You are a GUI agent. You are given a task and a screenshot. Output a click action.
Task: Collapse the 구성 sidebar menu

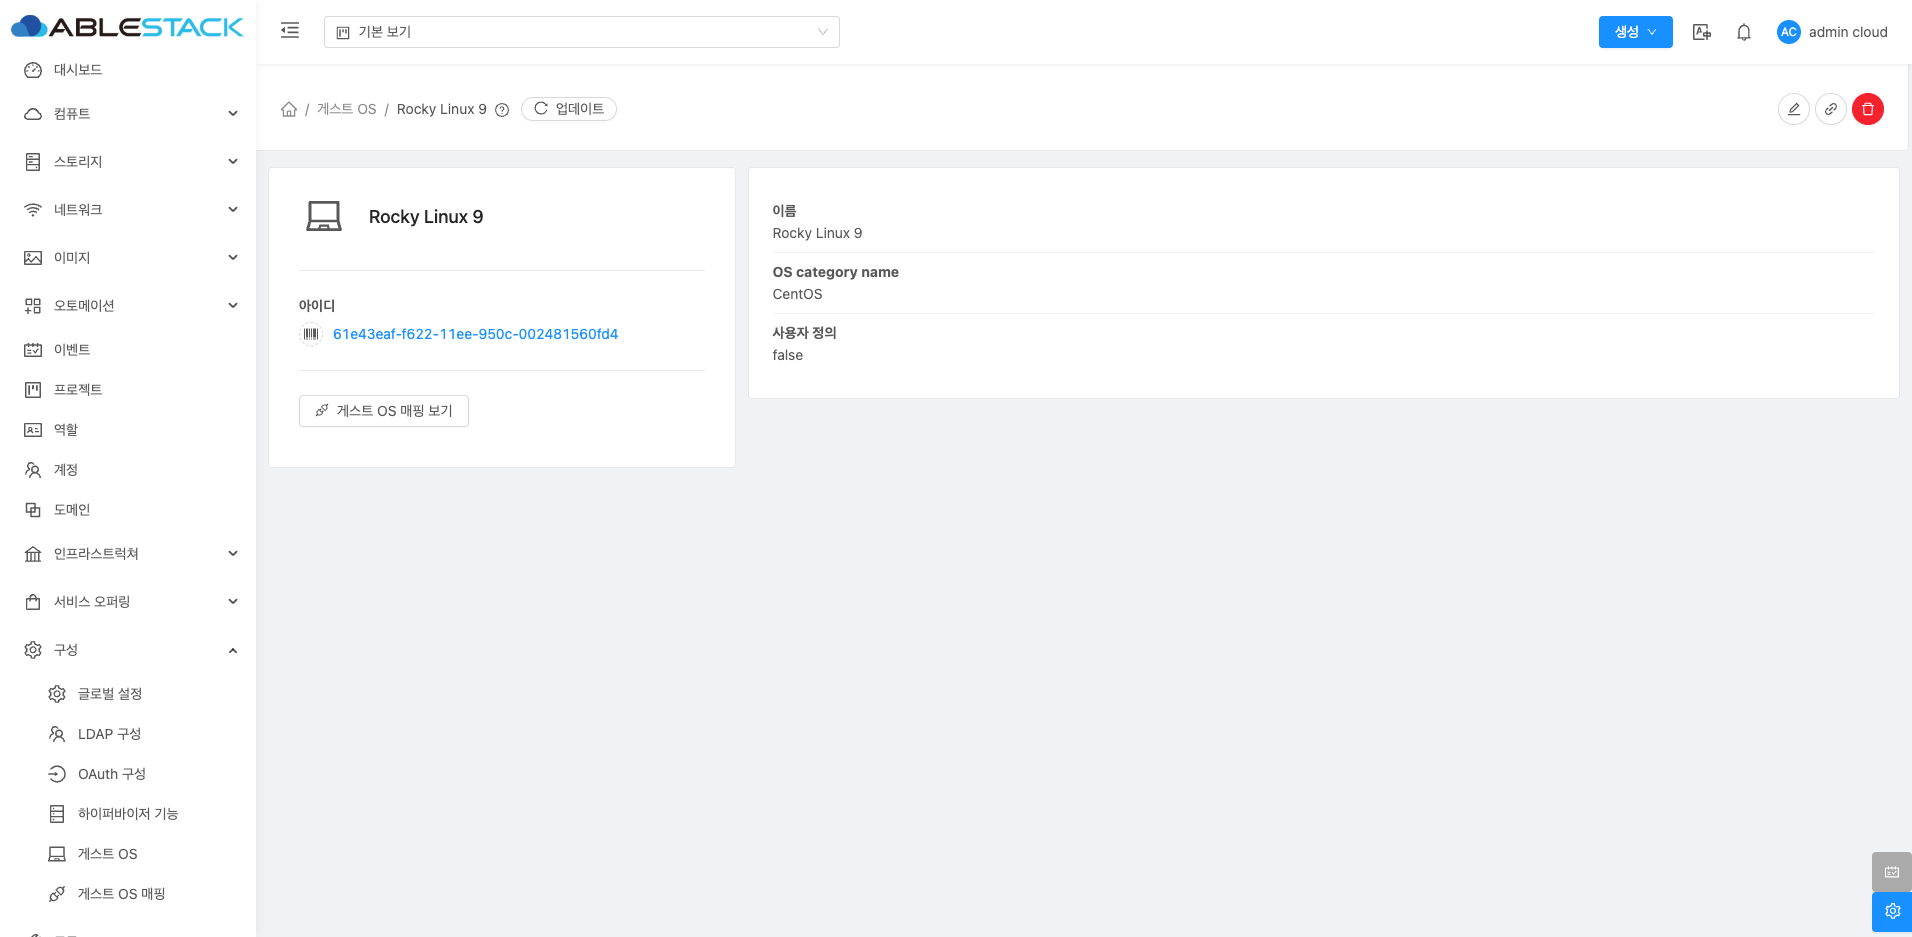coord(128,650)
